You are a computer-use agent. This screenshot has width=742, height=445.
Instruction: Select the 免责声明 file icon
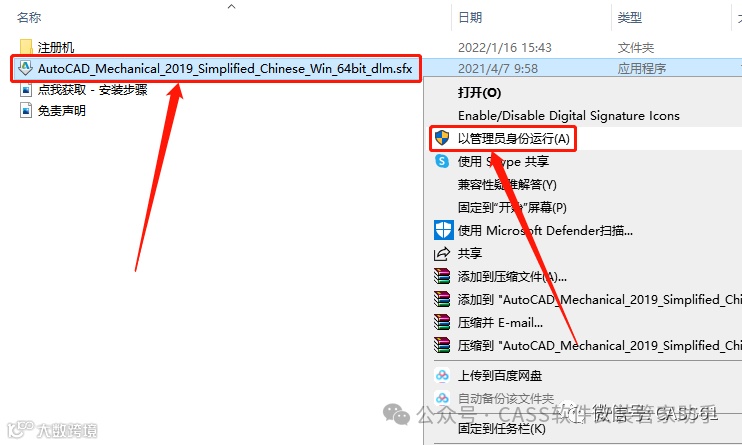click(x=26, y=110)
